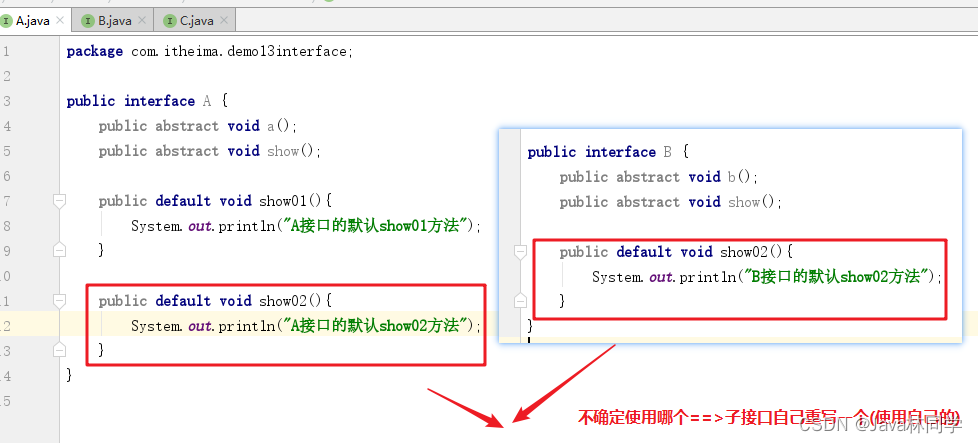
Task: Click the interface icon on C.java tab
Action: point(170,21)
